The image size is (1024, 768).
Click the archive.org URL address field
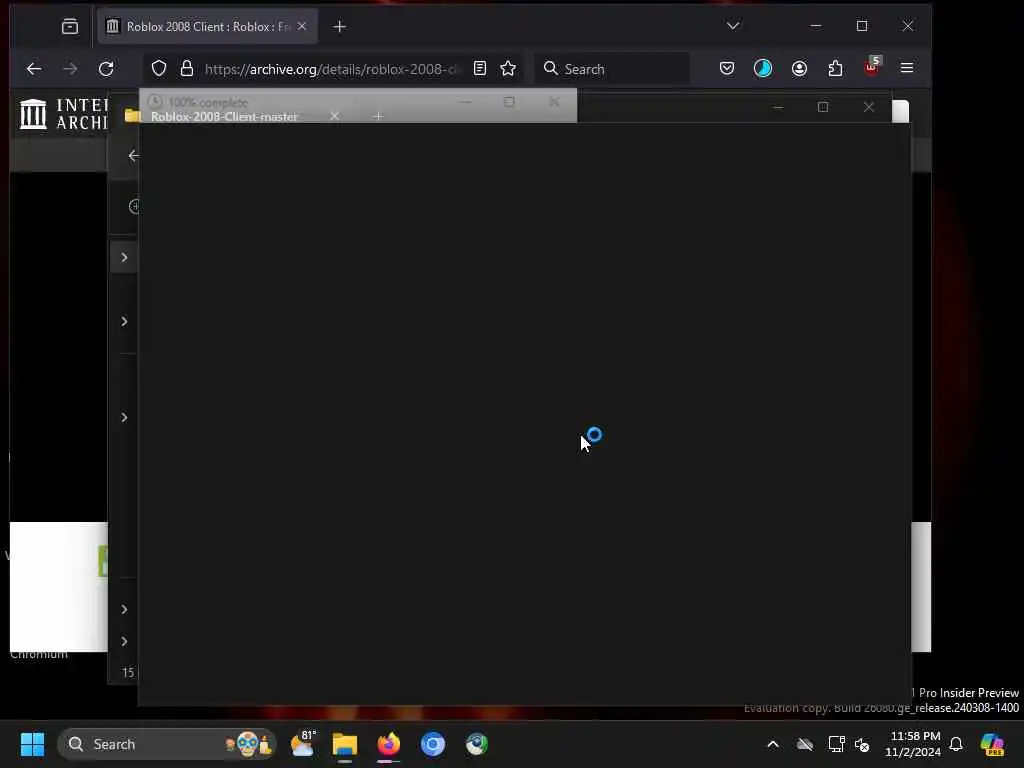pos(332,69)
